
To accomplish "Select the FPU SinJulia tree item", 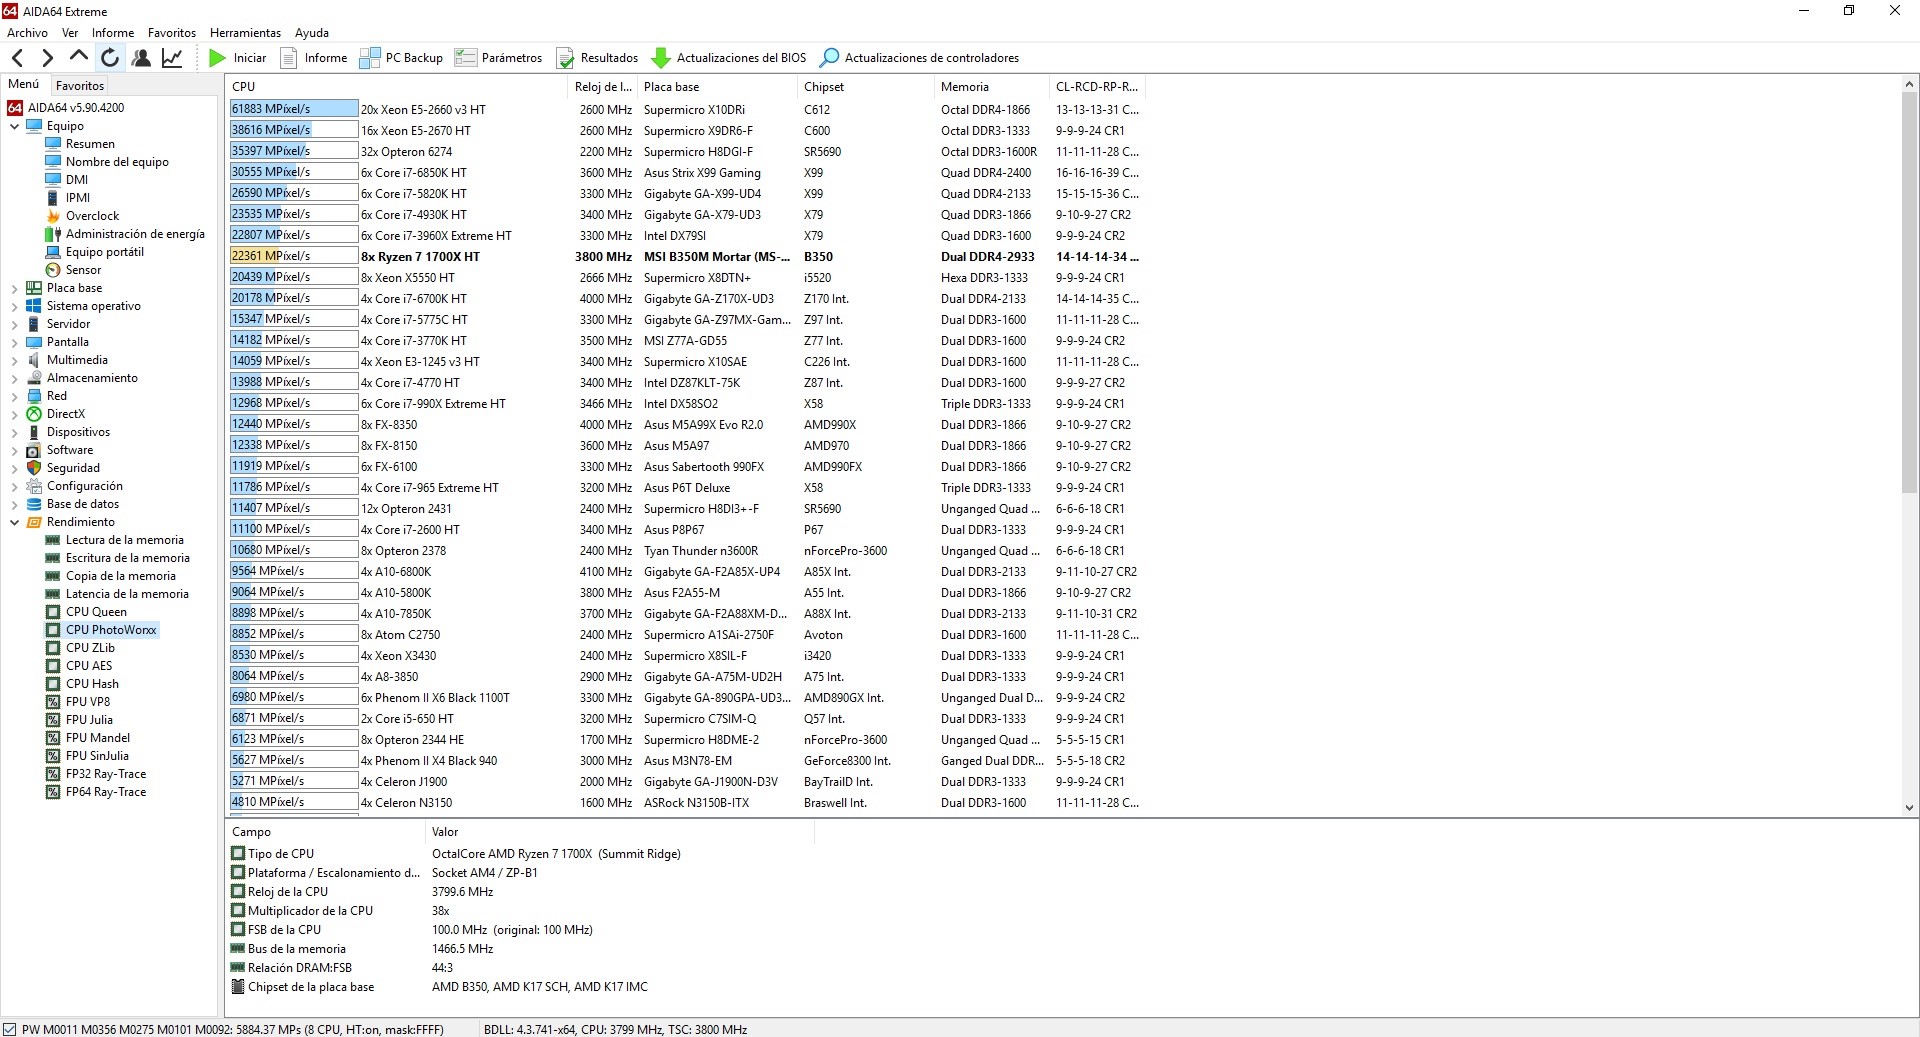I will [x=97, y=756].
